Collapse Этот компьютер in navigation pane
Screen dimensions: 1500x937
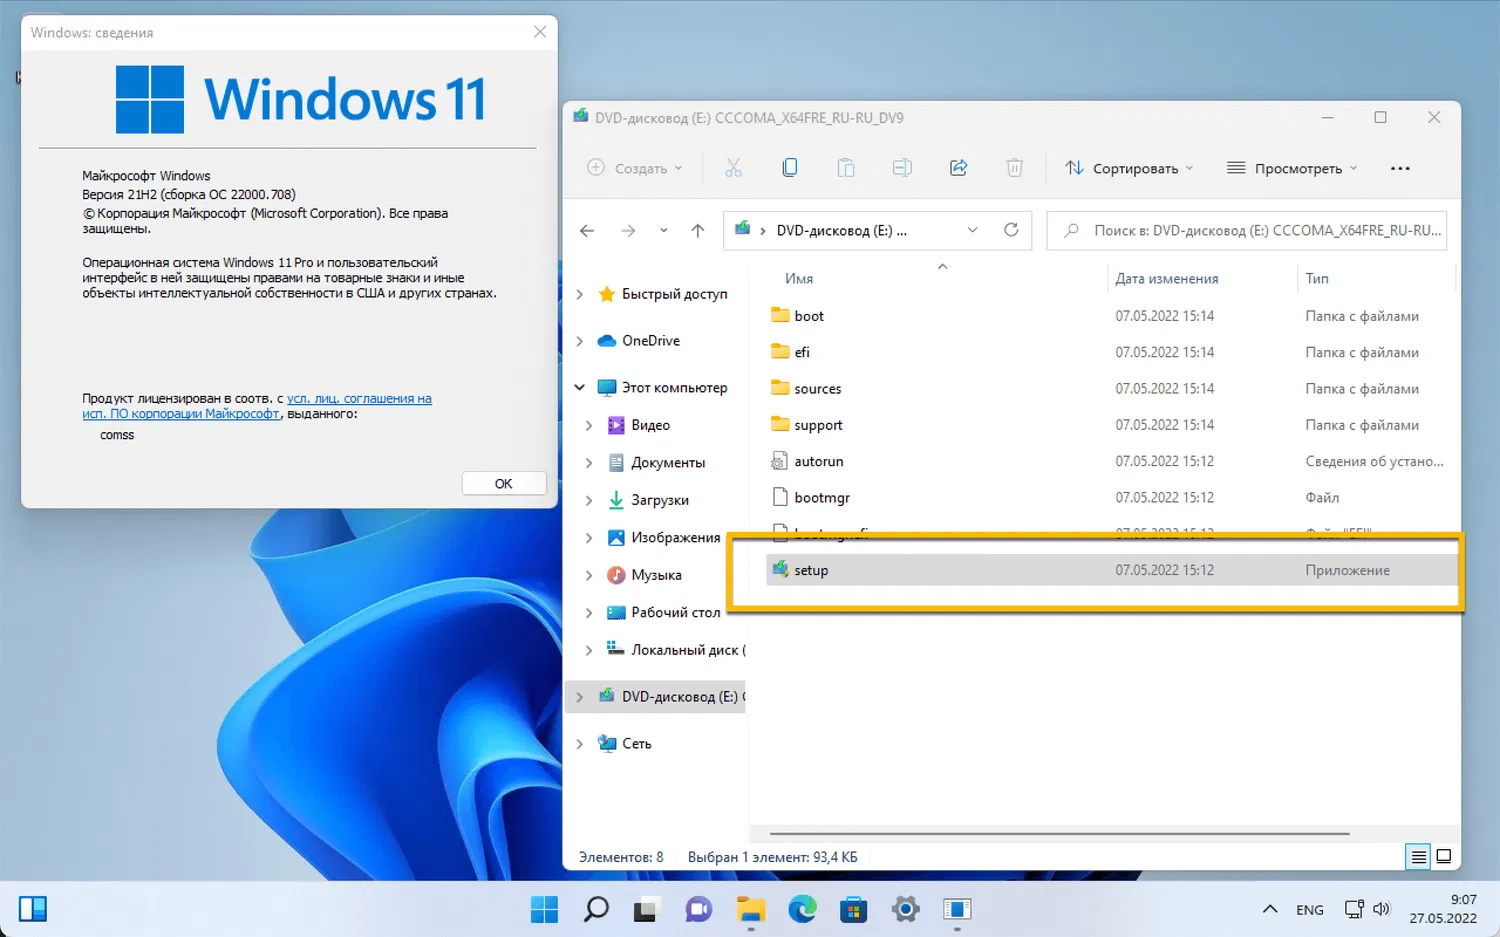(580, 387)
